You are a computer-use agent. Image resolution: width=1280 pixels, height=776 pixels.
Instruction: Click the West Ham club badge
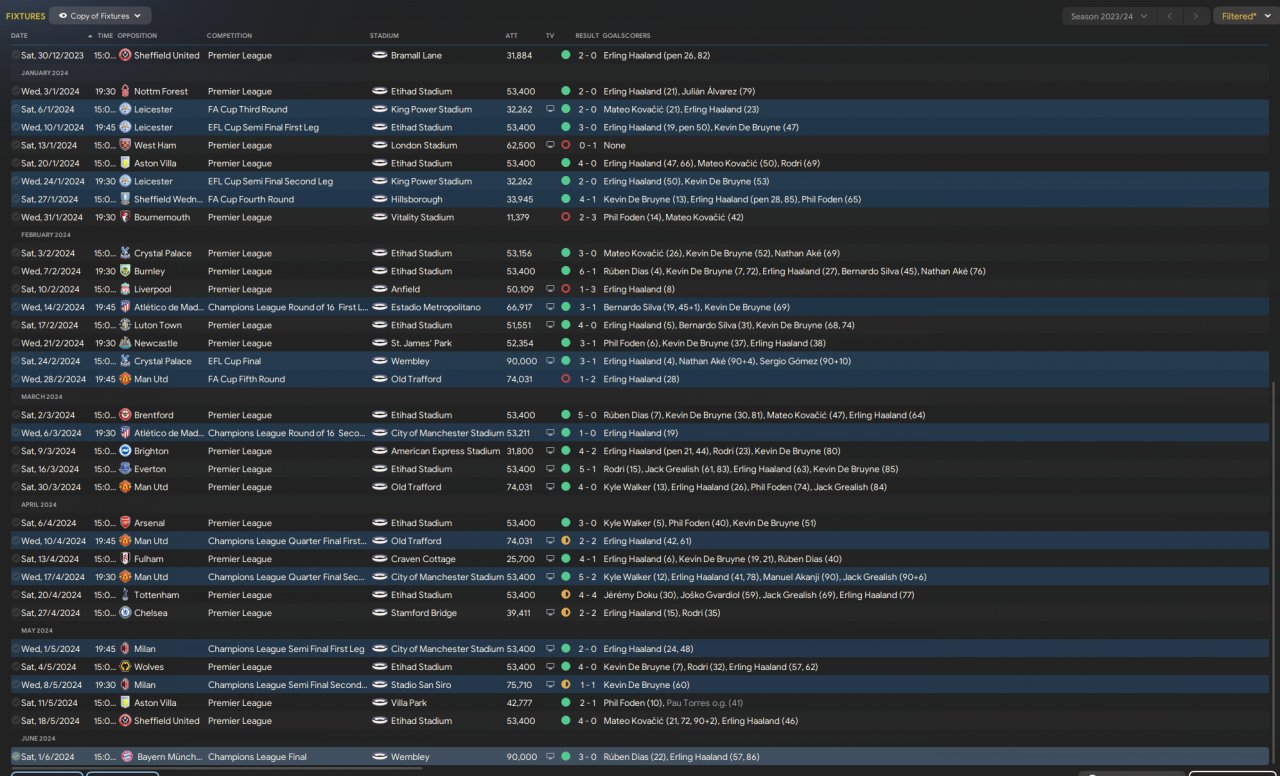click(125, 145)
